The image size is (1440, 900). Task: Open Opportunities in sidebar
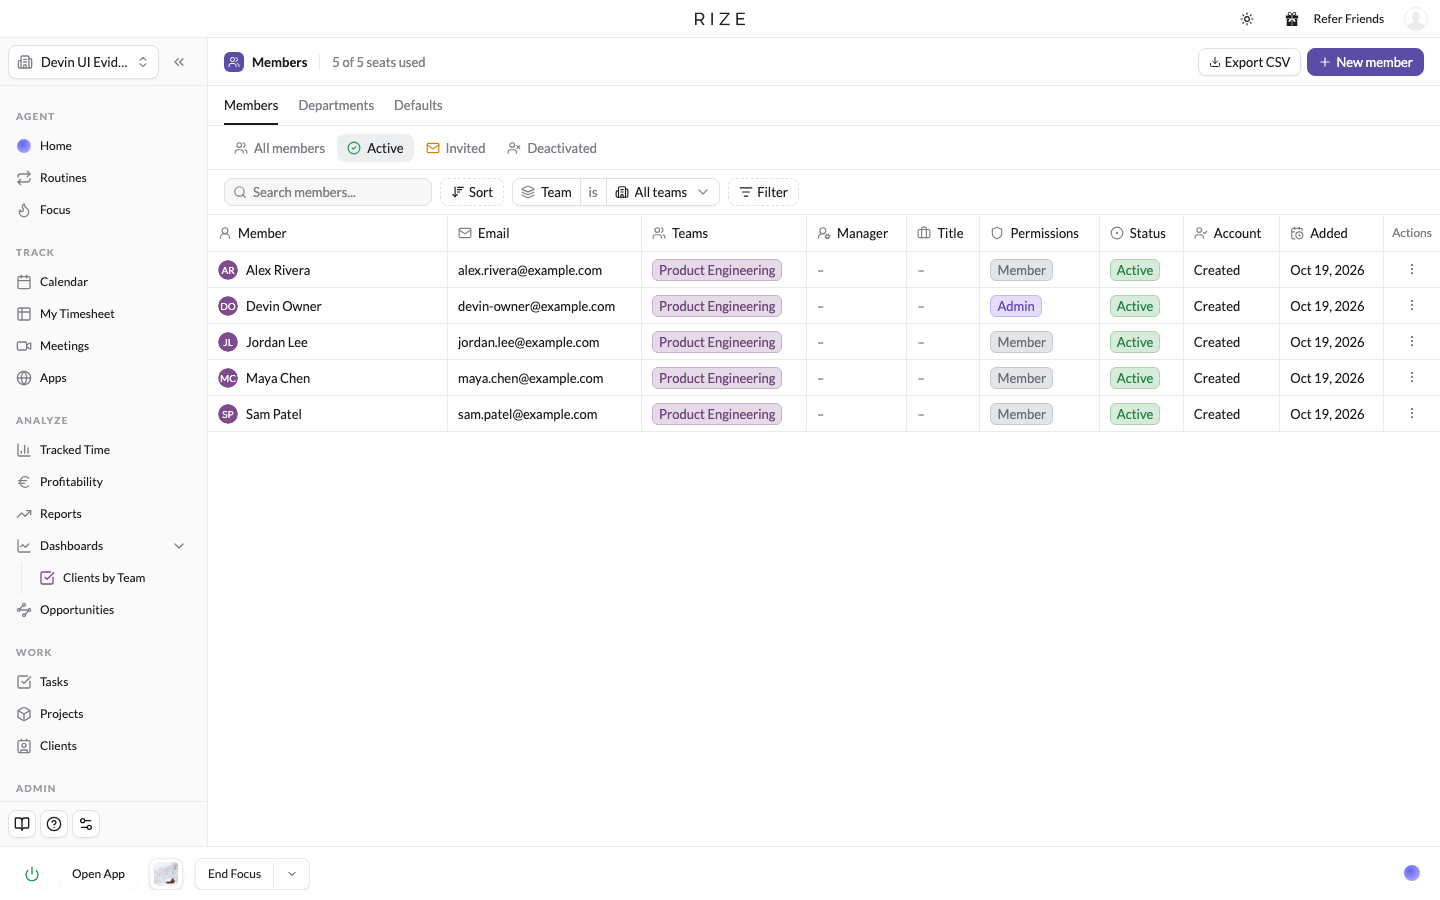pyautogui.click(x=103, y=610)
